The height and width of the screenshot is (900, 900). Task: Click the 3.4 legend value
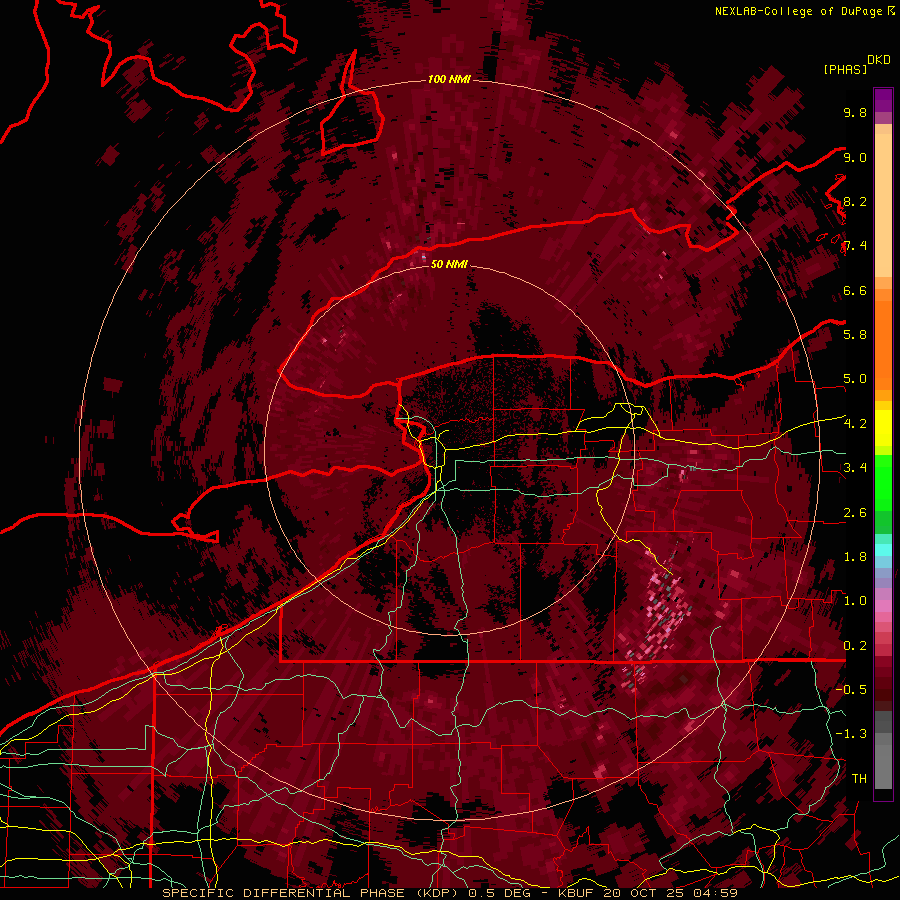pos(855,468)
